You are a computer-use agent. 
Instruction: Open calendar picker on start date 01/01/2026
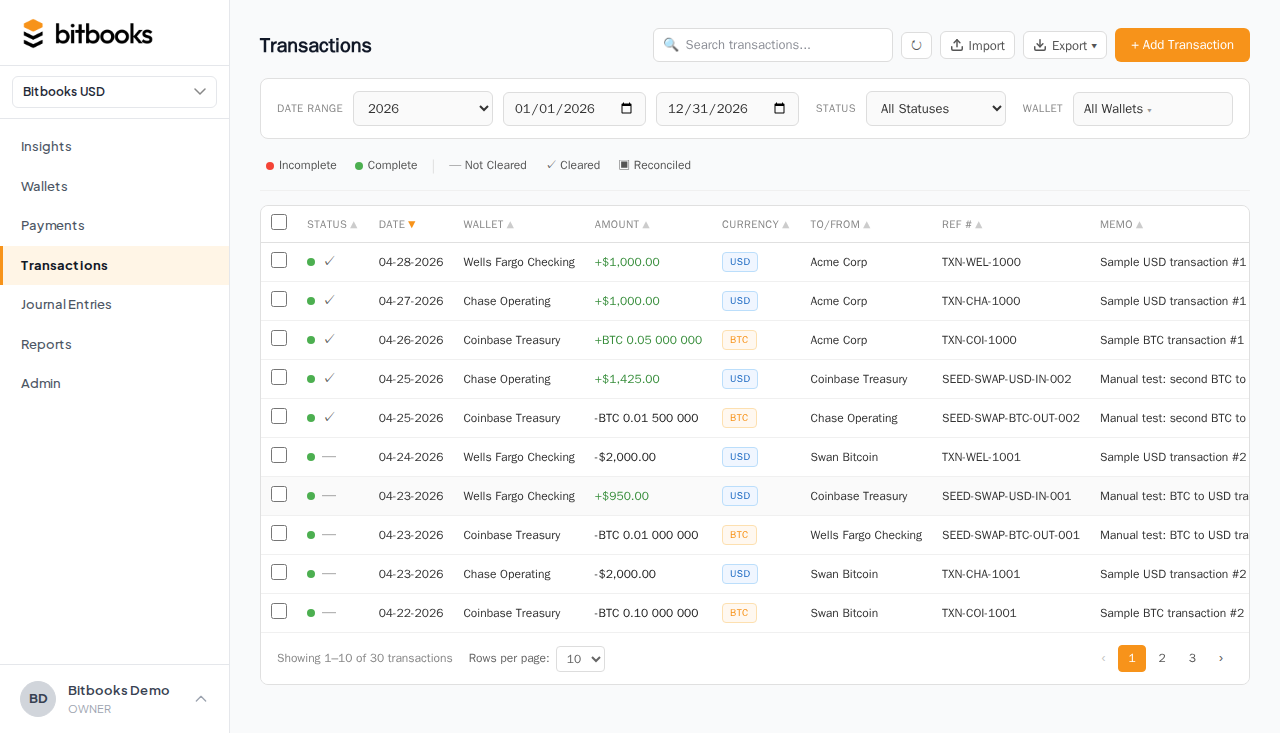tap(627, 108)
